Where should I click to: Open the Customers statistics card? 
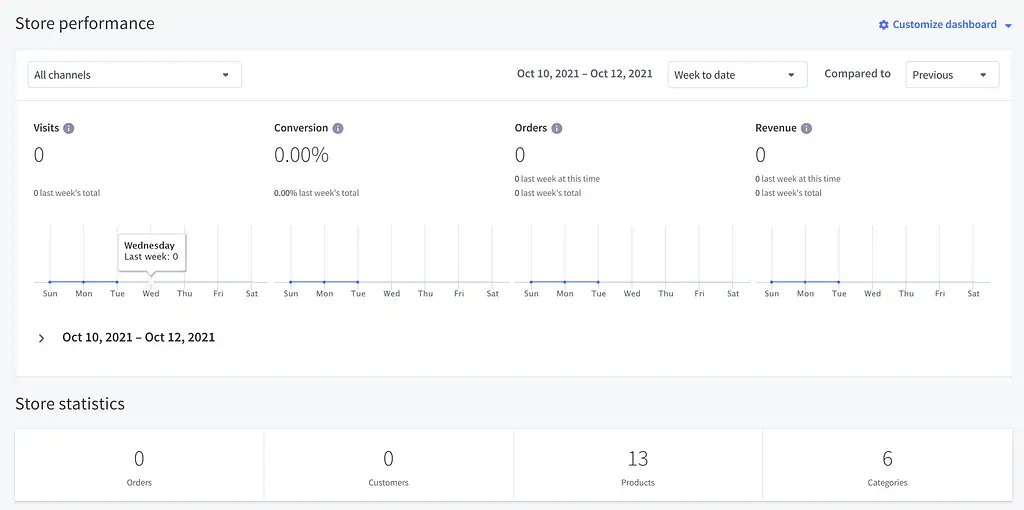coord(388,466)
